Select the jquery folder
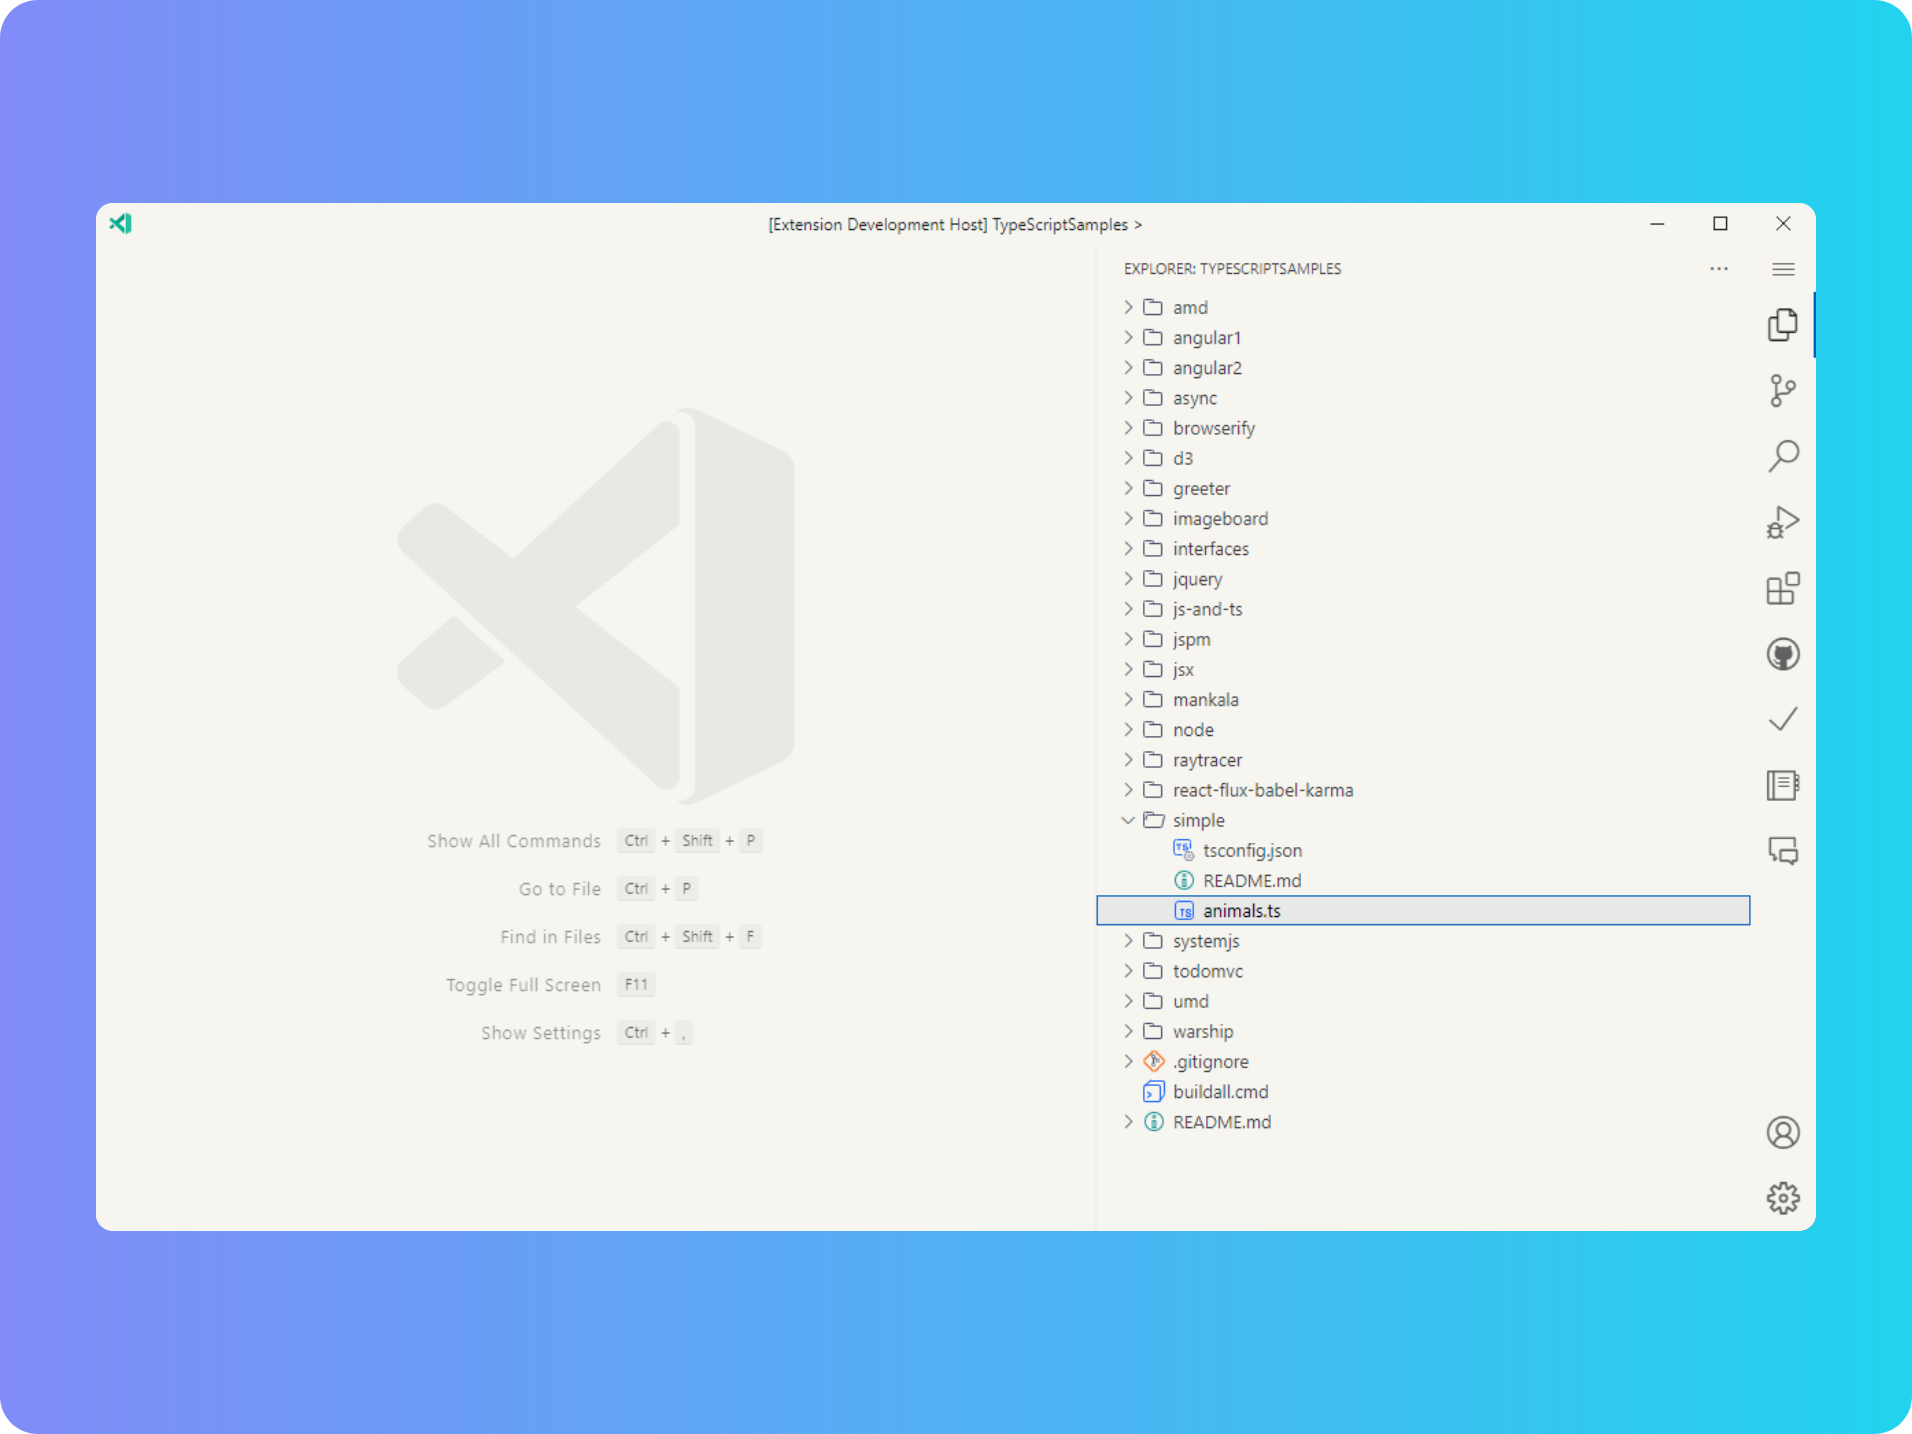Screen dimensions: 1912x1434 1423,579
